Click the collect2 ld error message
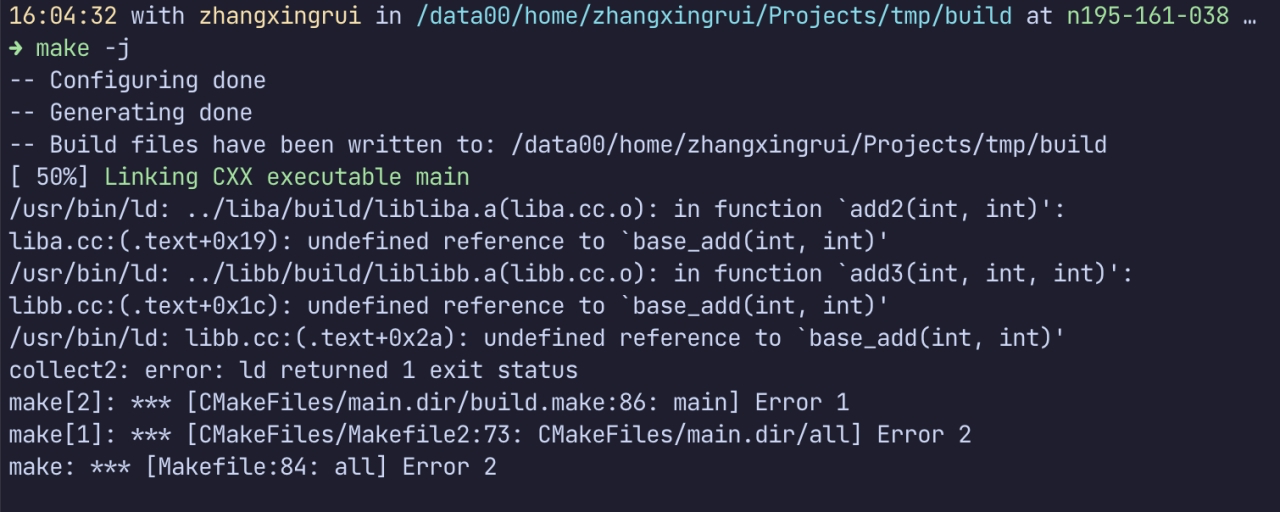This screenshot has width=1280, height=512. tap(293, 370)
